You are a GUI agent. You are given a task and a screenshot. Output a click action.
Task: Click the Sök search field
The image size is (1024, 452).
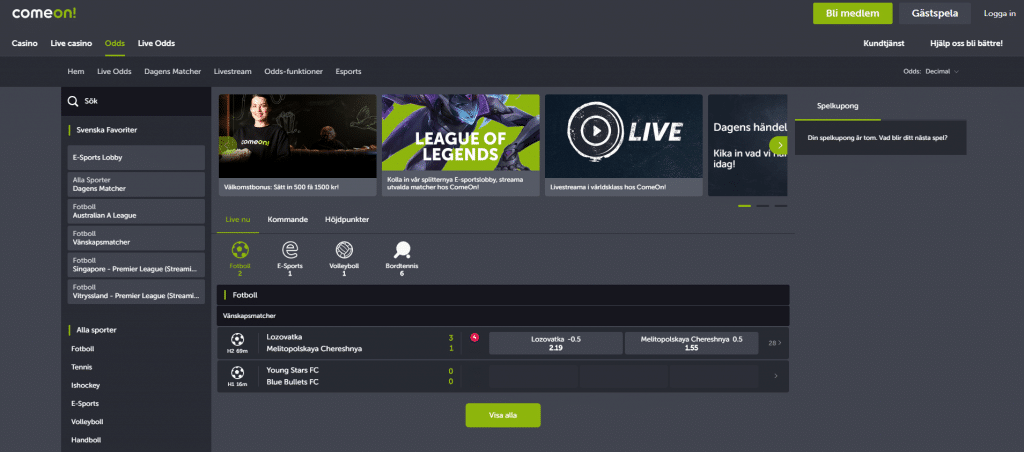click(x=136, y=102)
